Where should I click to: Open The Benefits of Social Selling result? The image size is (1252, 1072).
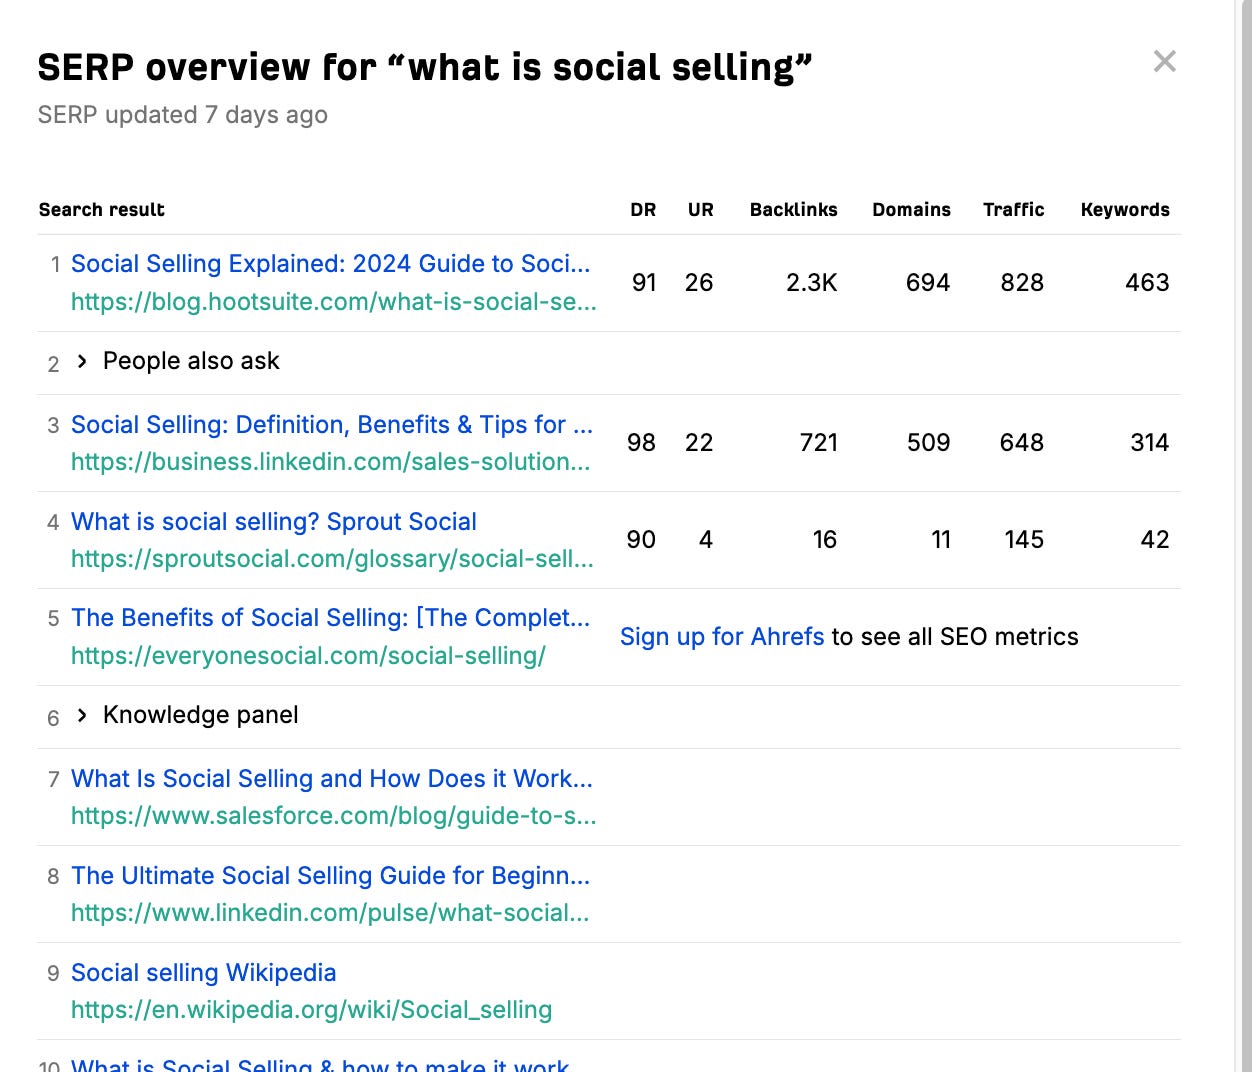point(330,618)
